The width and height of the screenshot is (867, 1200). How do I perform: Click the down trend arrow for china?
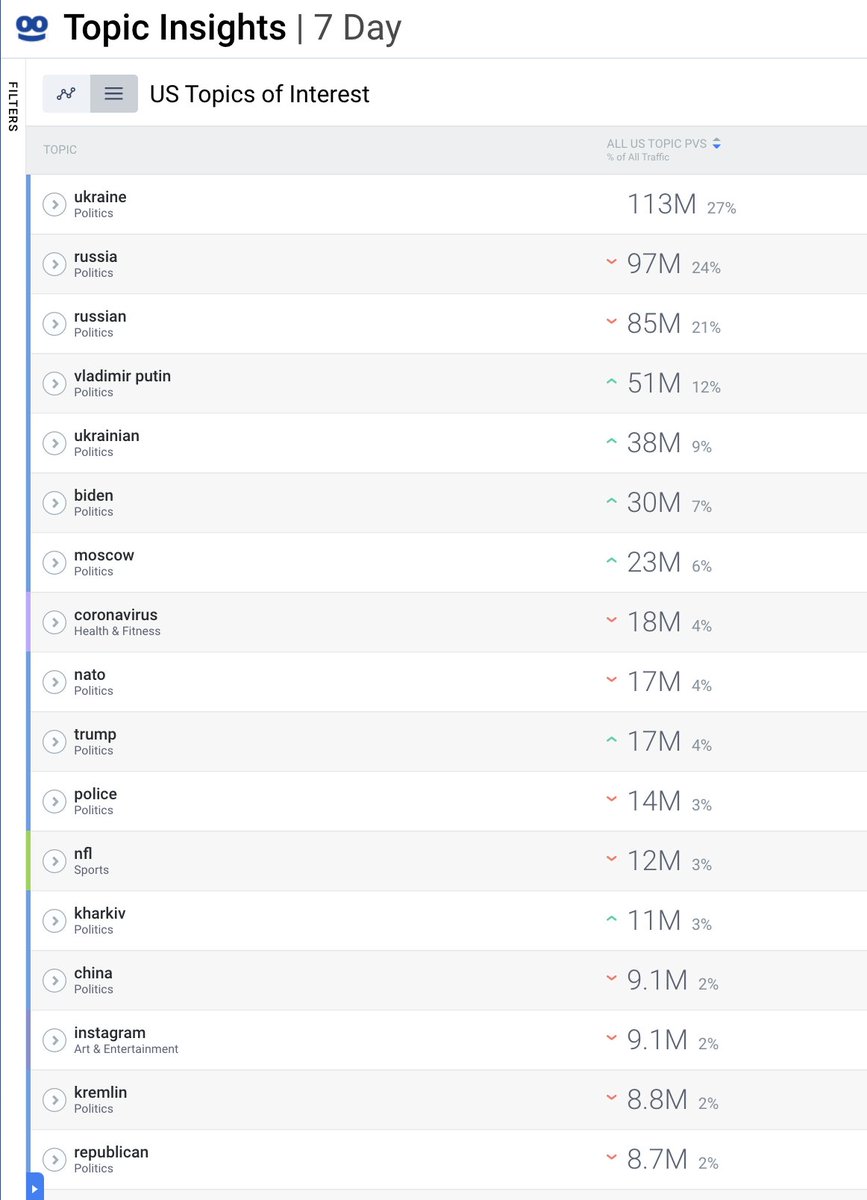(611, 979)
